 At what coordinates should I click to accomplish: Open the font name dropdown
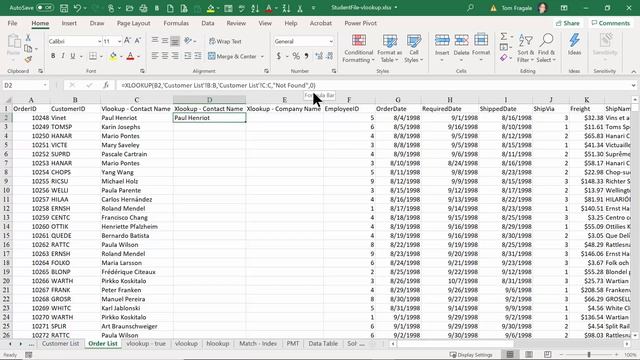click(x=99, y=41)
